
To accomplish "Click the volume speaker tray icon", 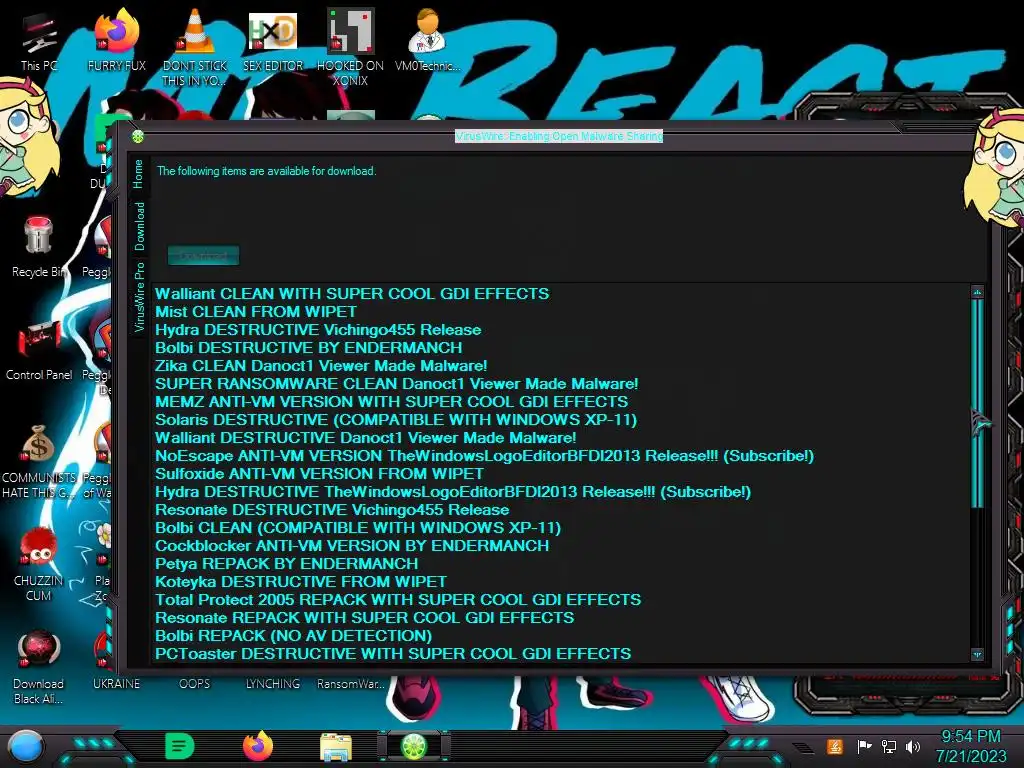I will (x=913, y=746).
